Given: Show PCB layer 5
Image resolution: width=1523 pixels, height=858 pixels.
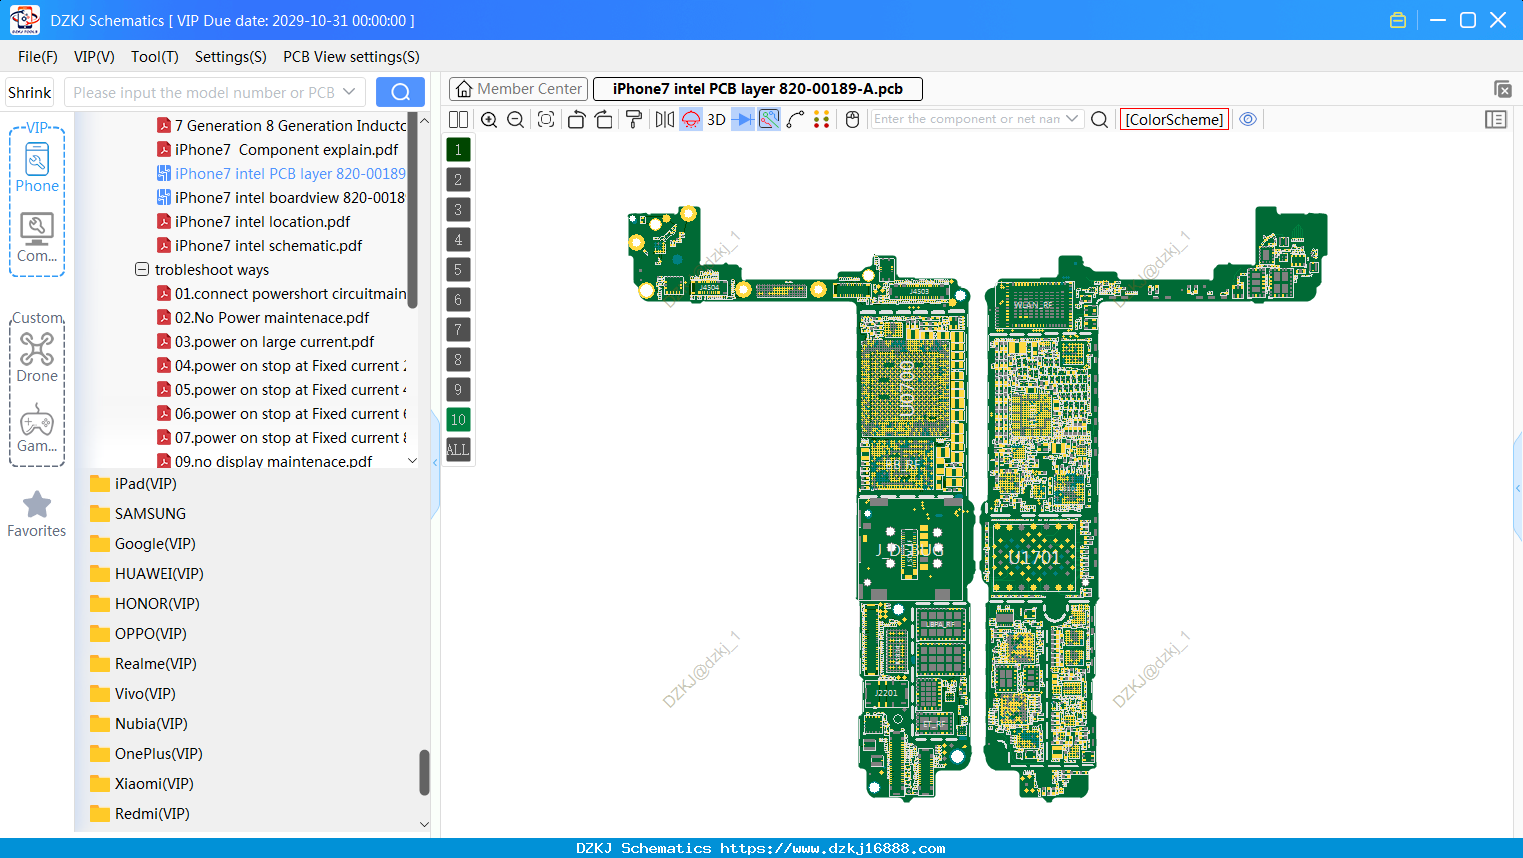Looking at the screenshot, I should click(458, 270).
